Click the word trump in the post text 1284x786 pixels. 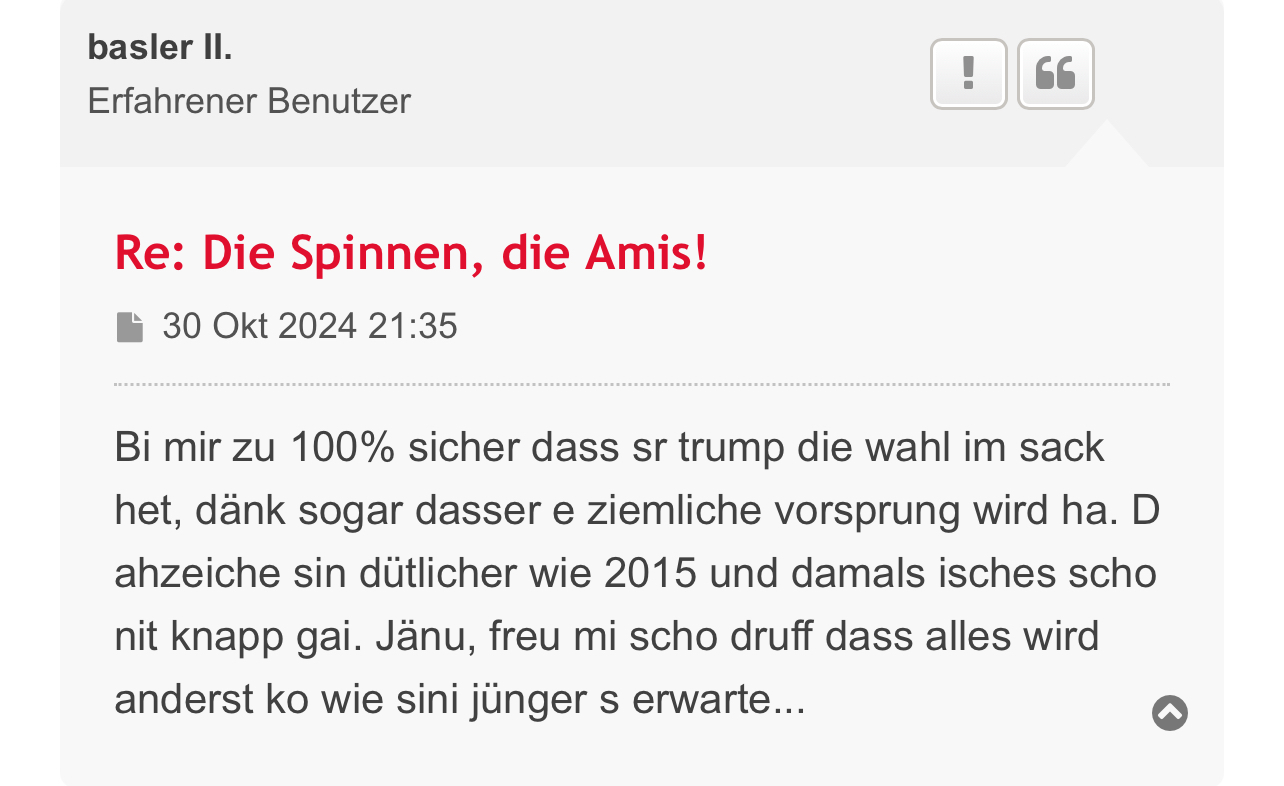731,447
